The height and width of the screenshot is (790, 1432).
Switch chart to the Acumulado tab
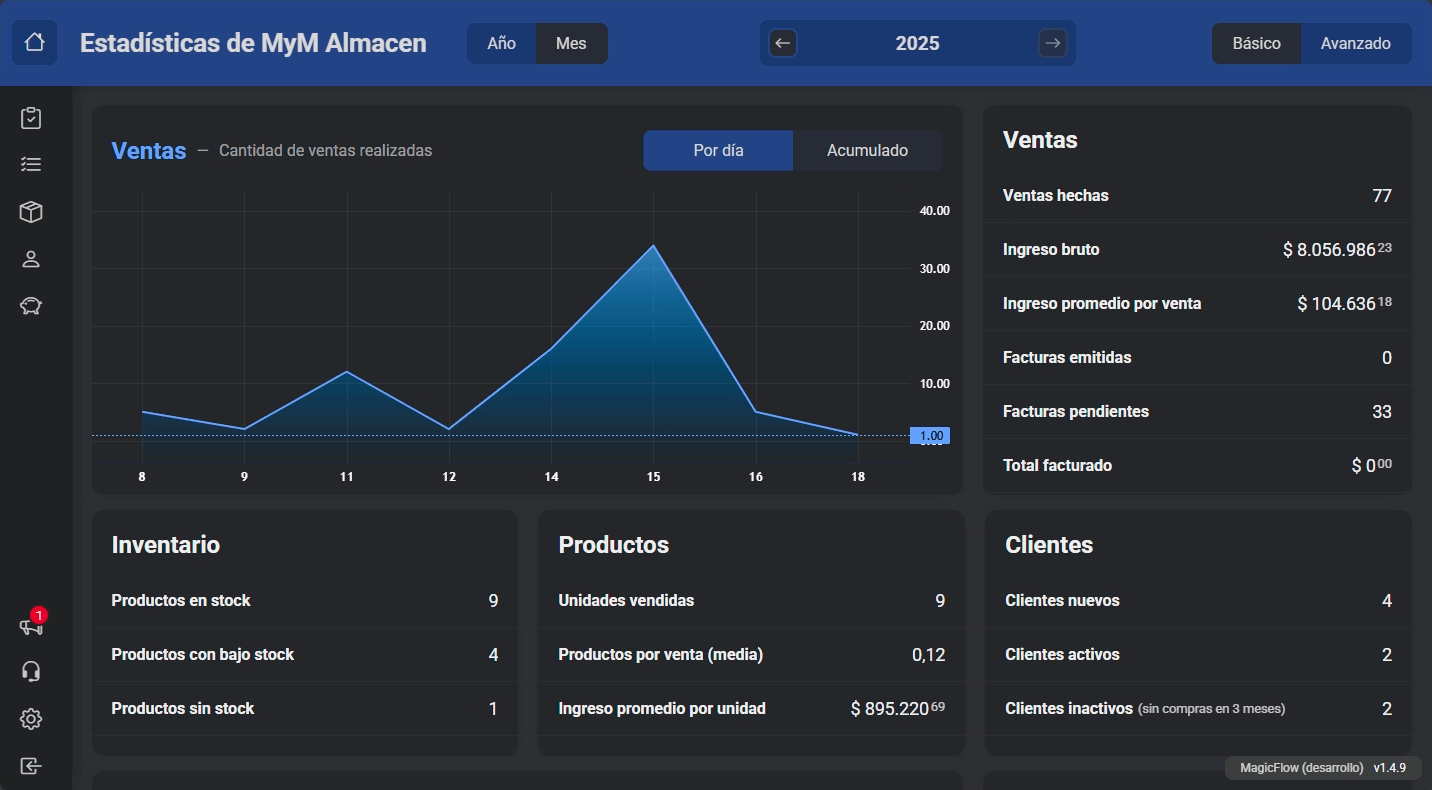tap(867, 151)
